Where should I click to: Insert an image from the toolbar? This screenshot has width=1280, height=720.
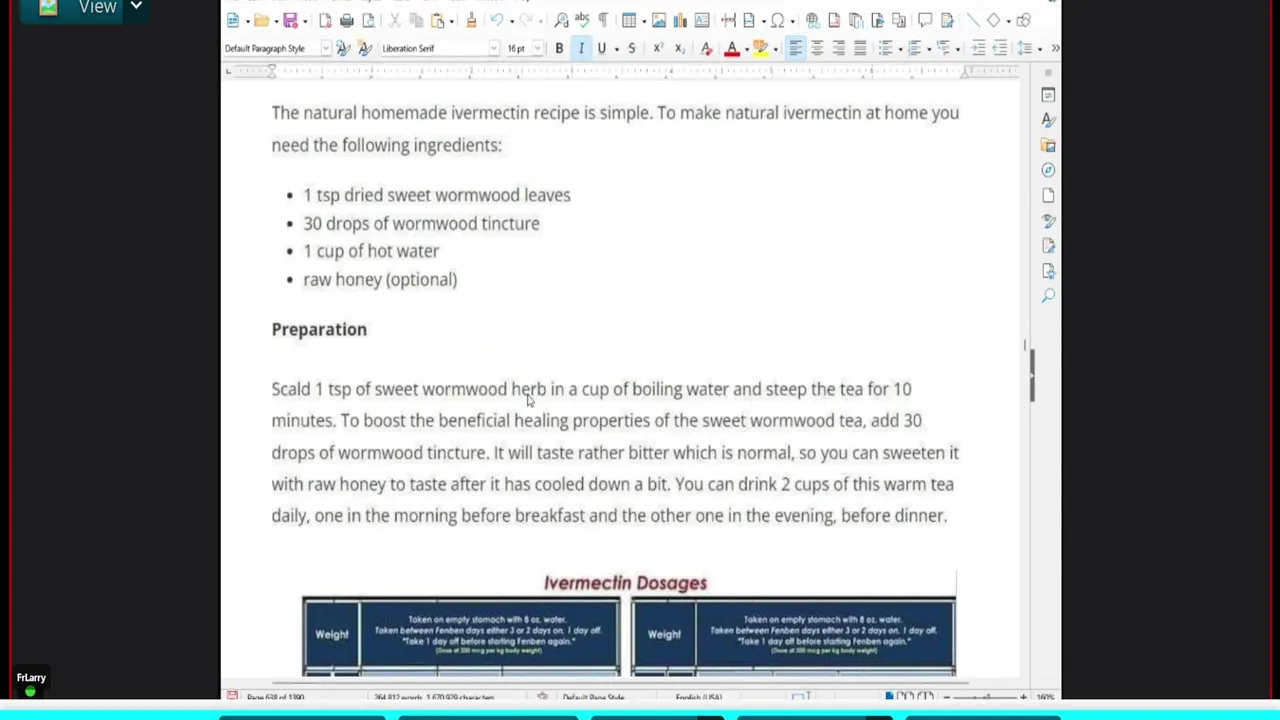pos(659,21)
